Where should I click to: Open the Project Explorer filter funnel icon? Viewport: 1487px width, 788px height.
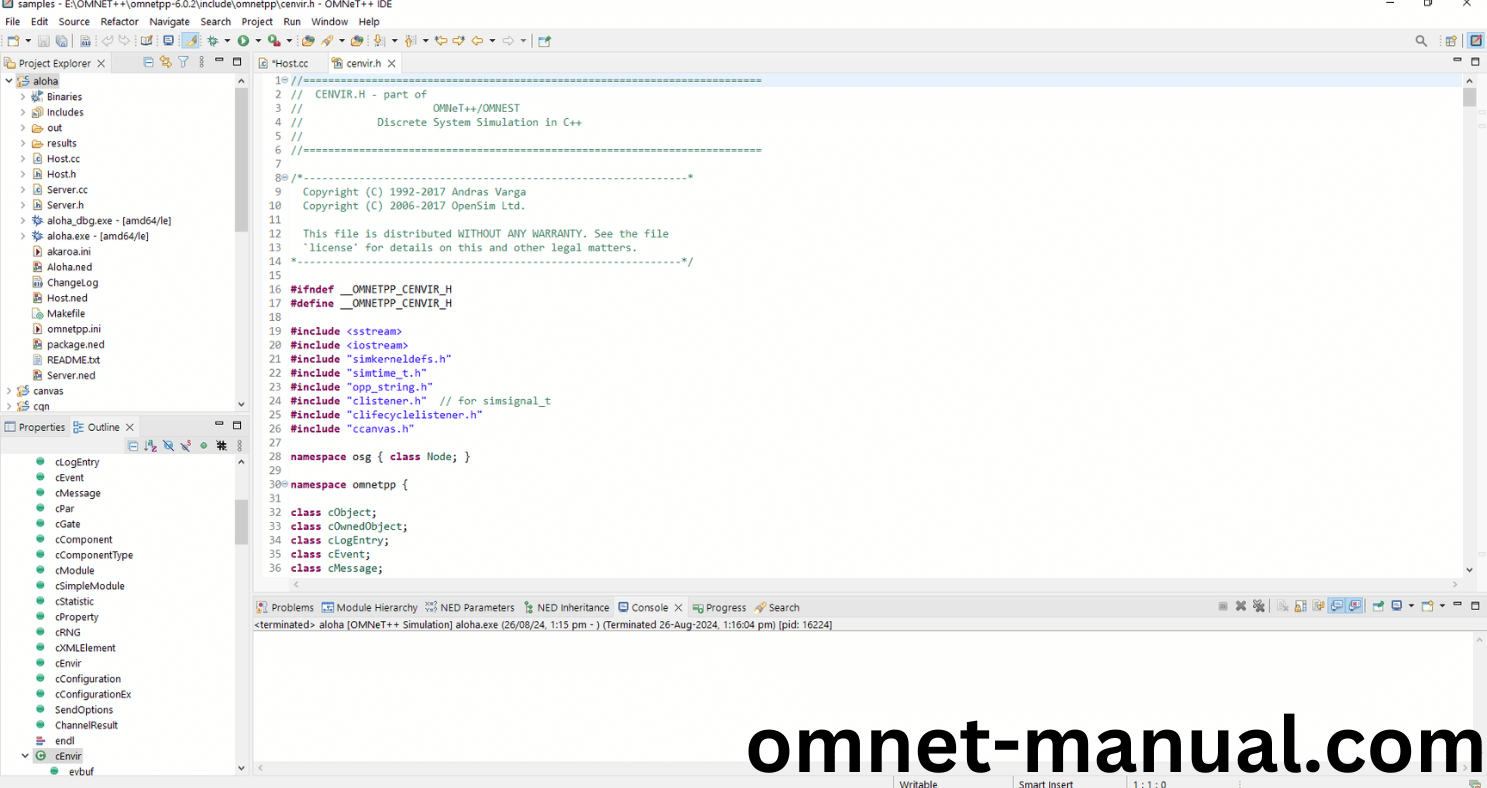coord(183,62)
